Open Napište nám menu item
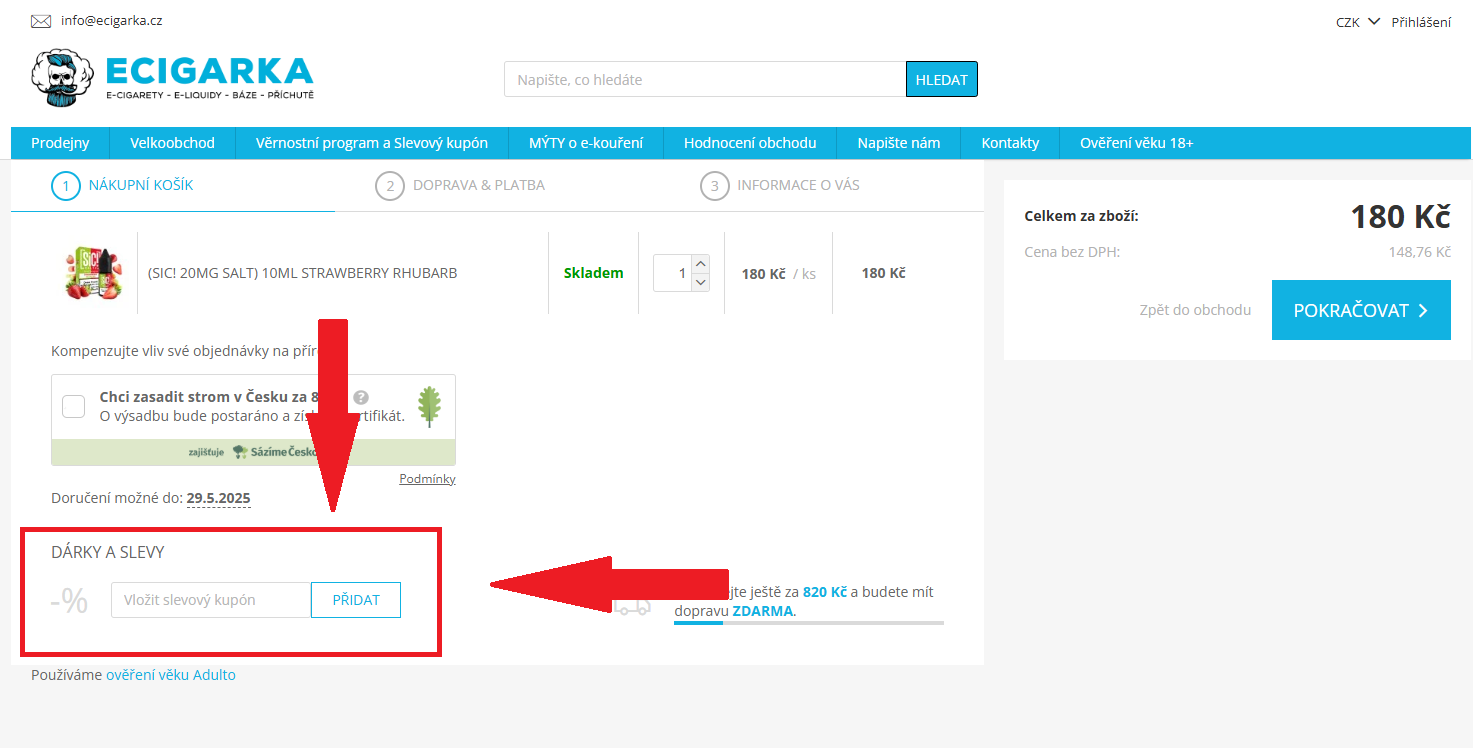 (899, 143)
